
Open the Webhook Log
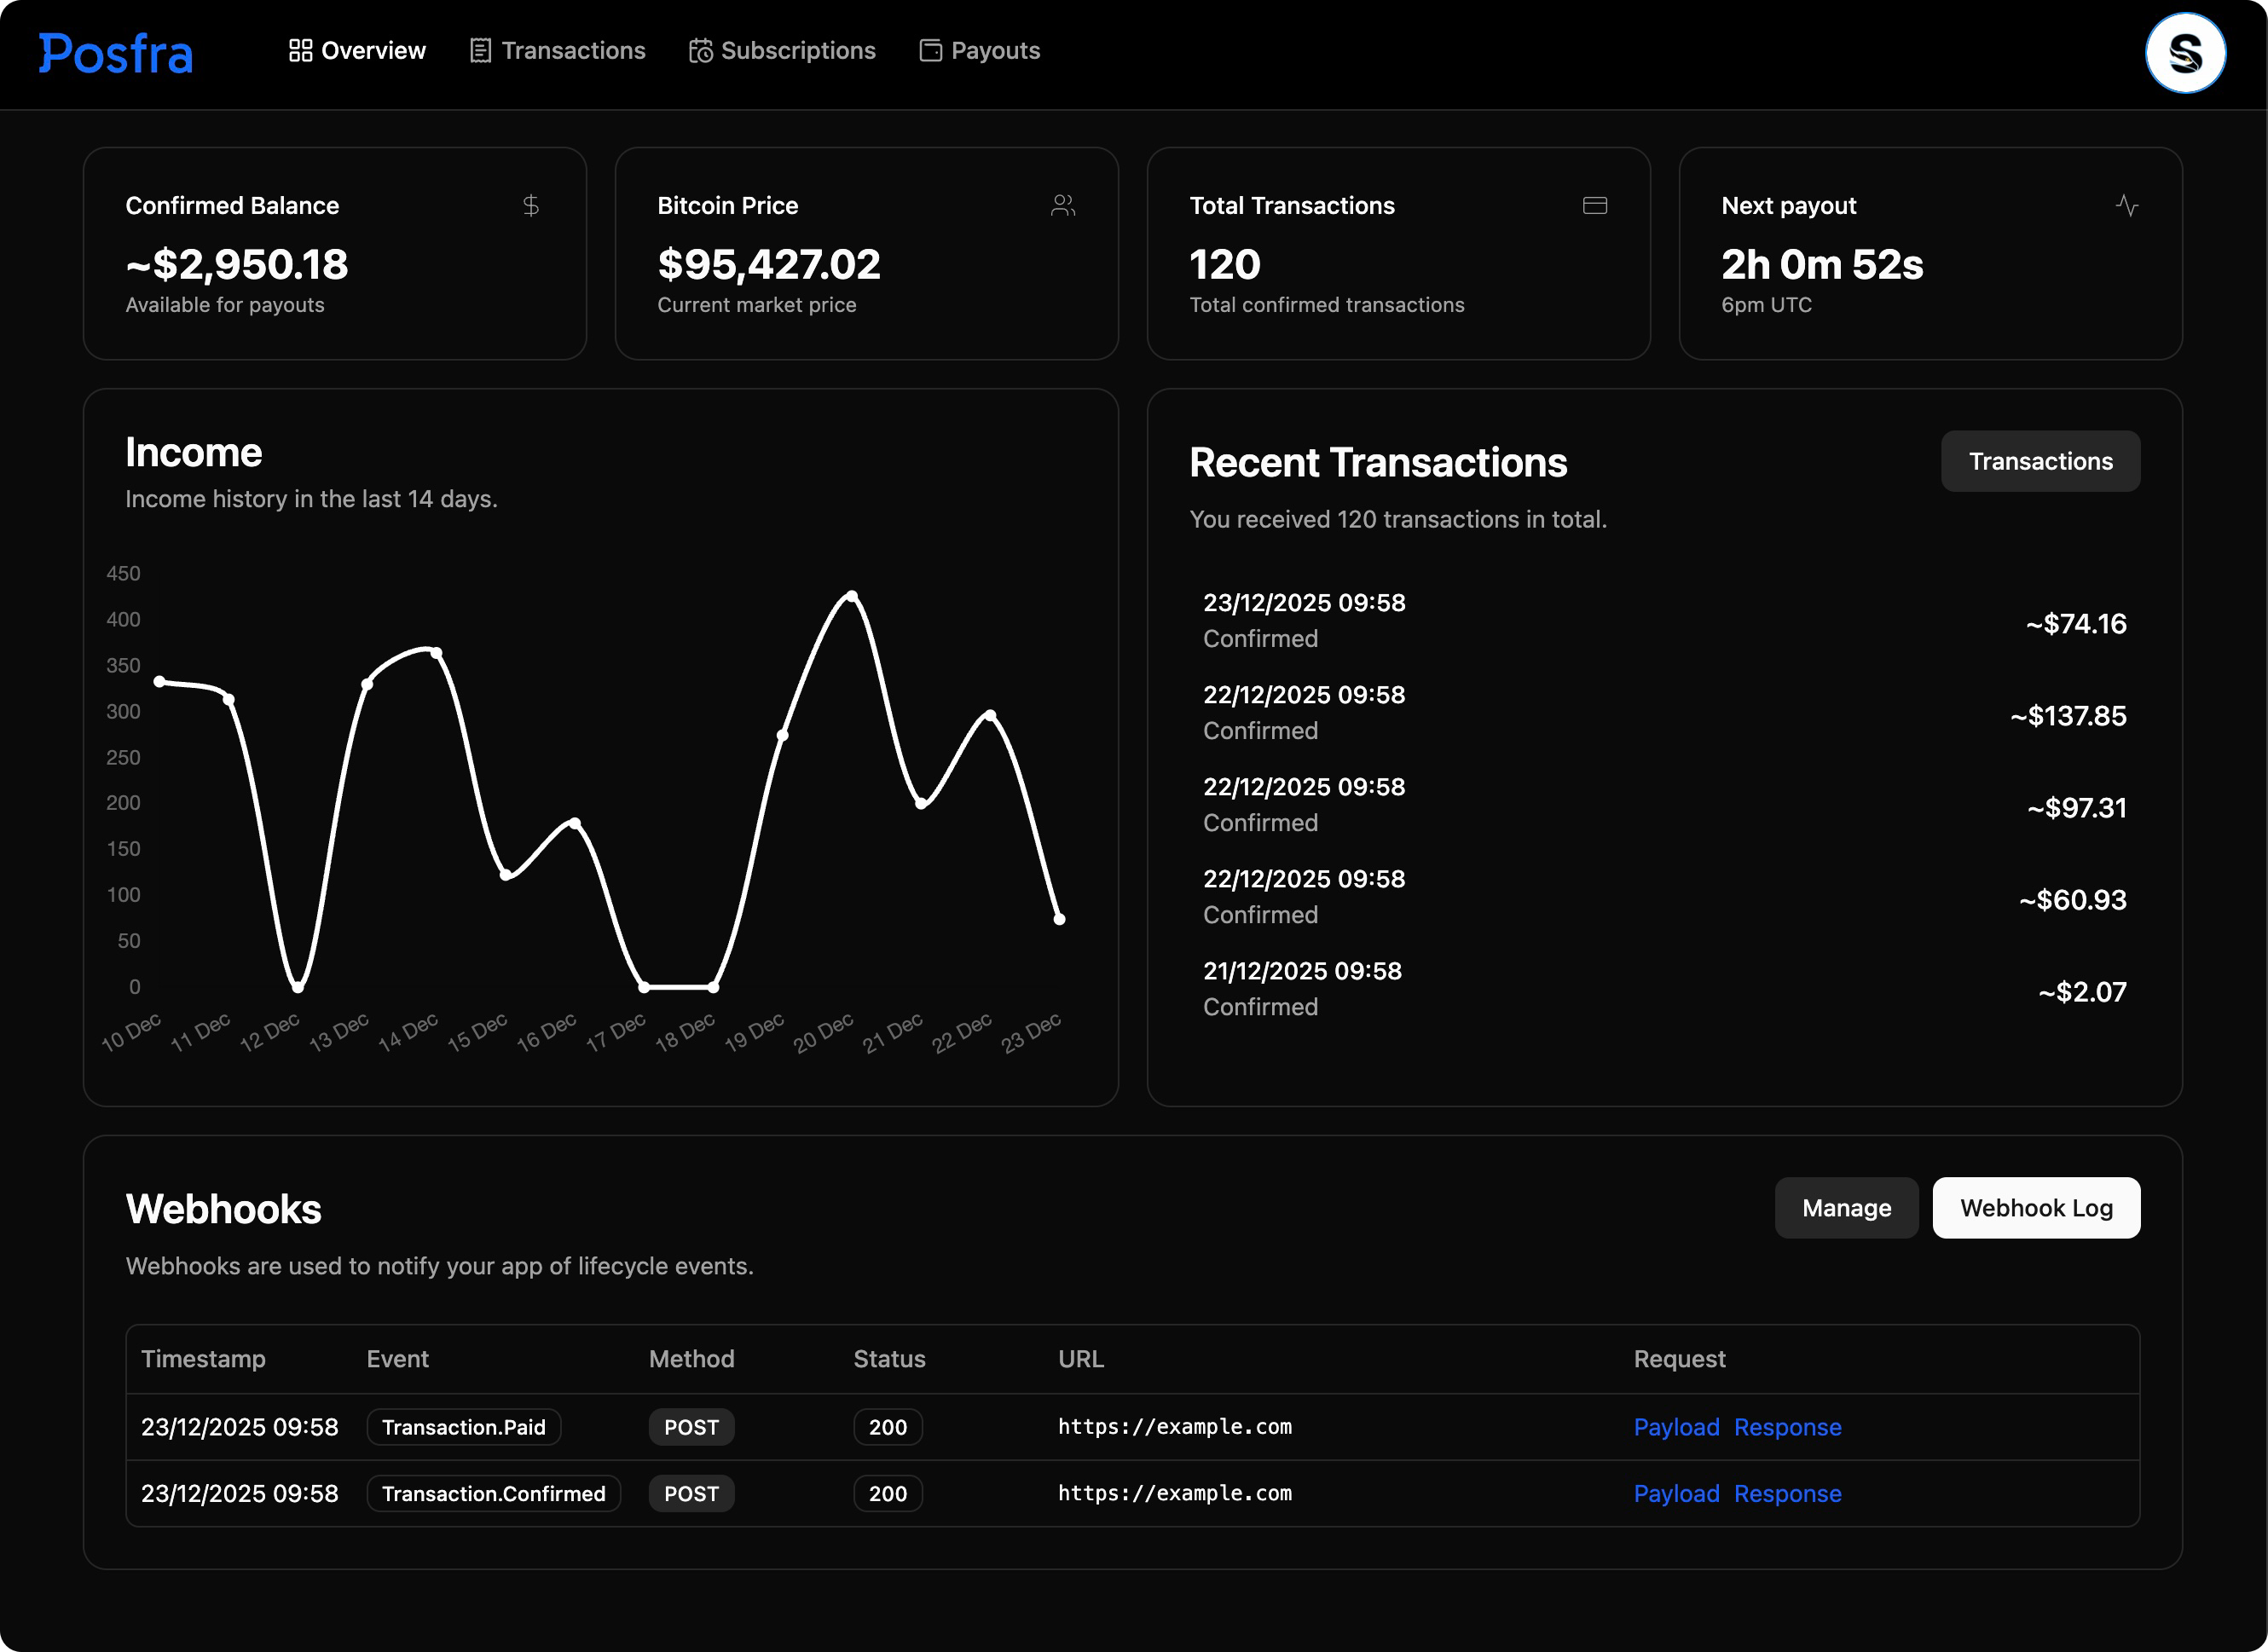coord(2036,1208)
